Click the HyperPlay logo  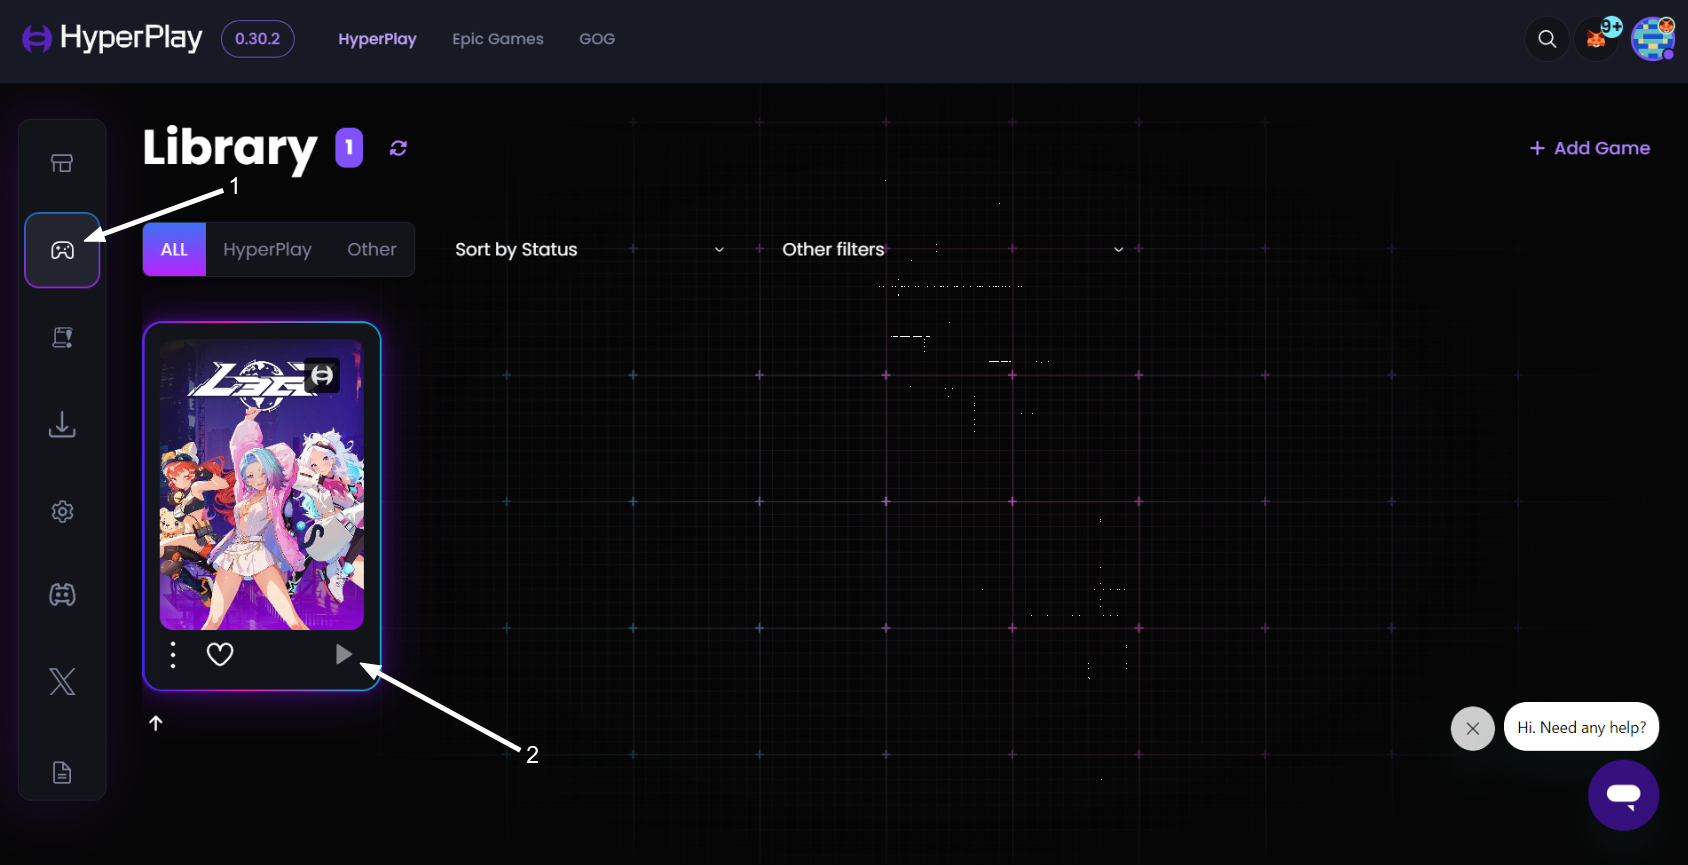112,39
